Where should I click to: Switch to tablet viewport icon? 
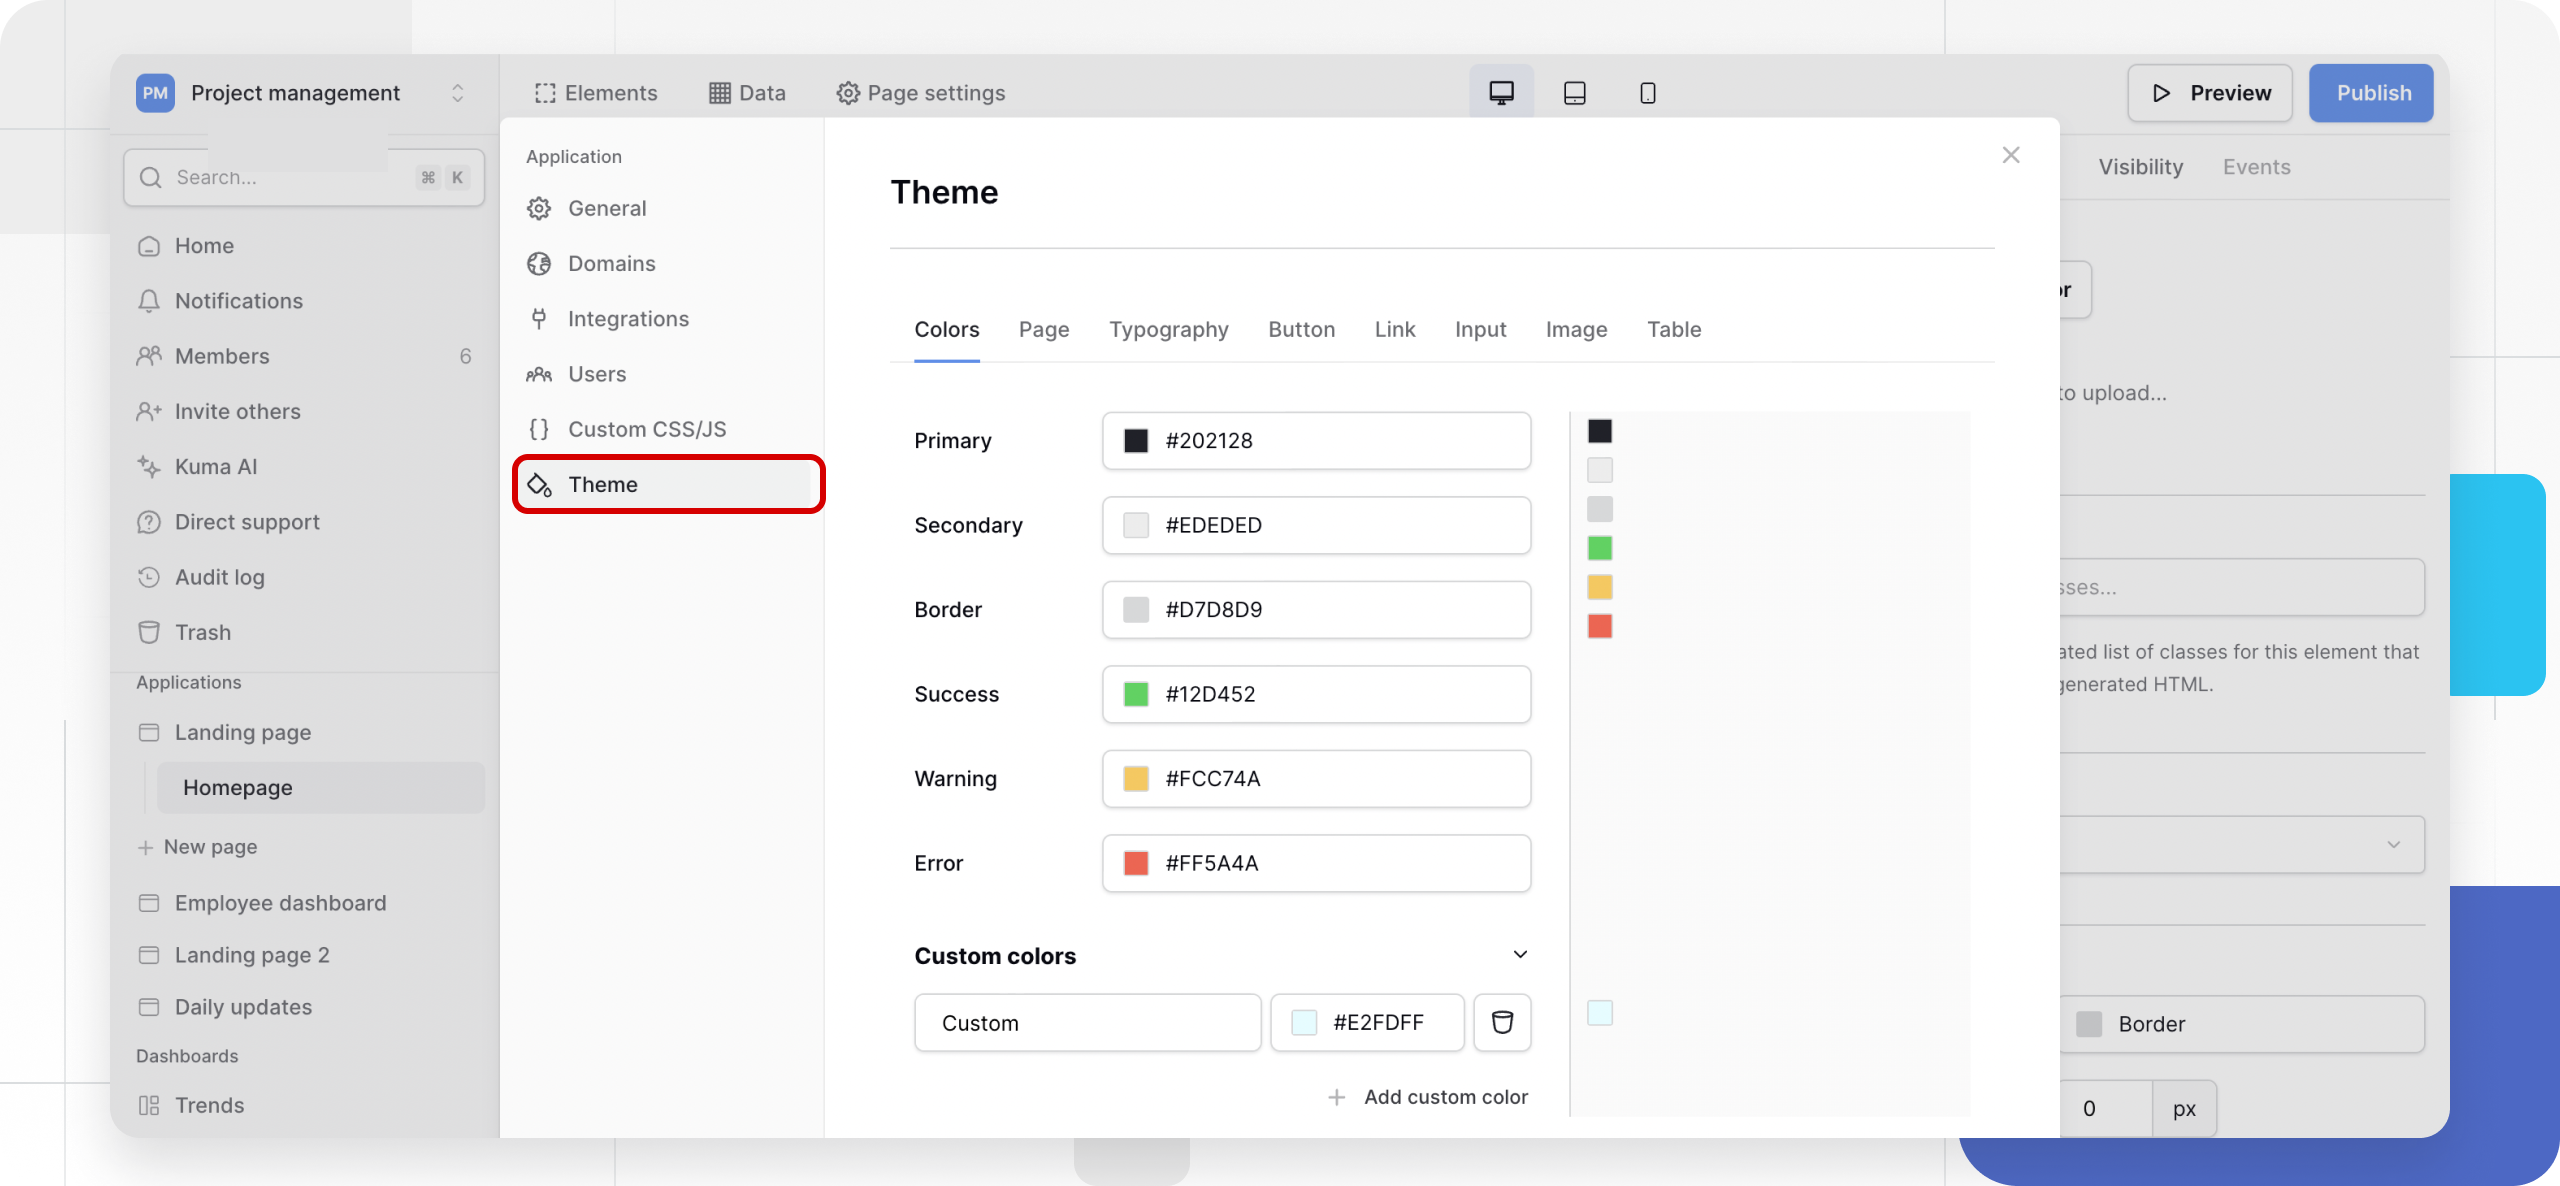click(1574, 93)
